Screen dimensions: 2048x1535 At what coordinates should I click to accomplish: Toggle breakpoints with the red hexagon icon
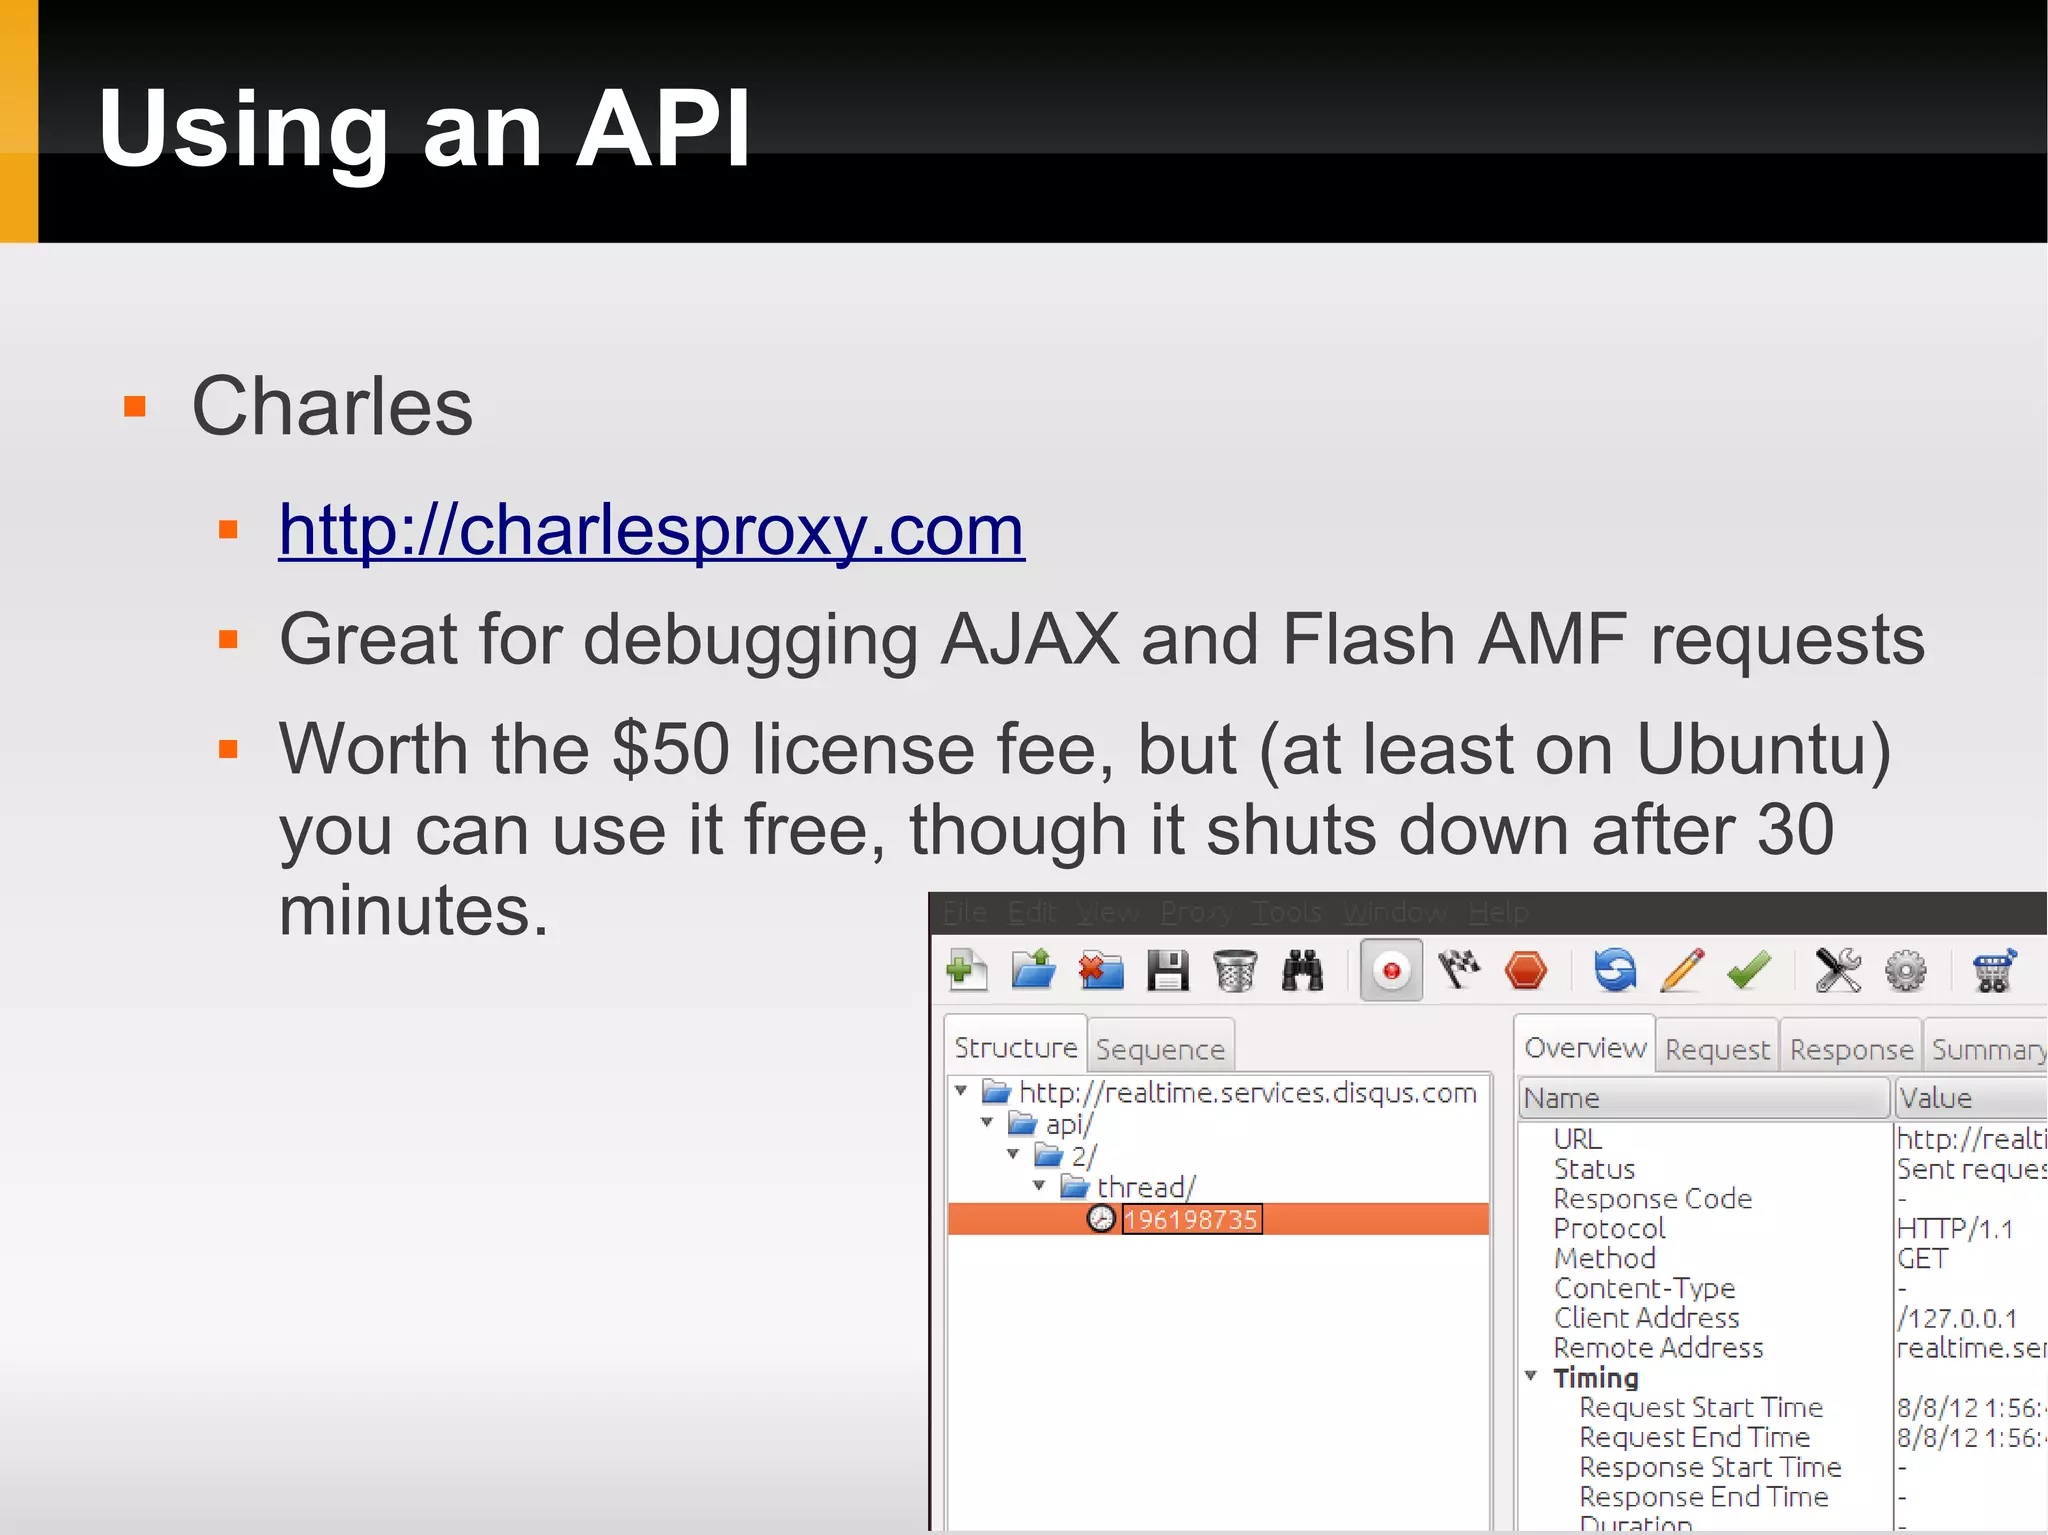1526,970
